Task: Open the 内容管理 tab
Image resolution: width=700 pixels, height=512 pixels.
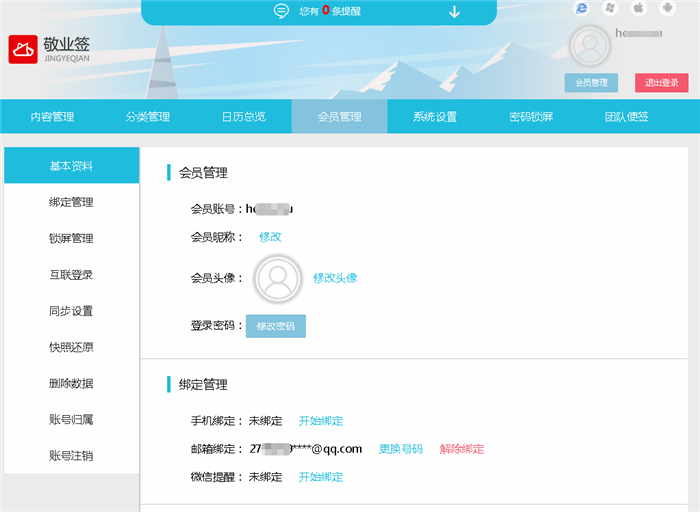Action: [52, 117]
